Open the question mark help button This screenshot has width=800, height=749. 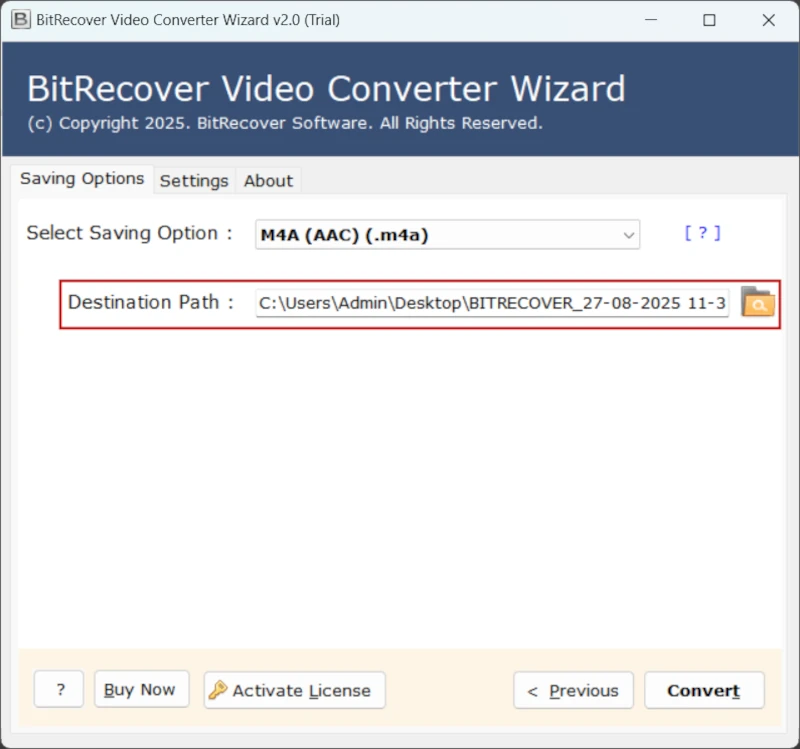pos(59,690)
